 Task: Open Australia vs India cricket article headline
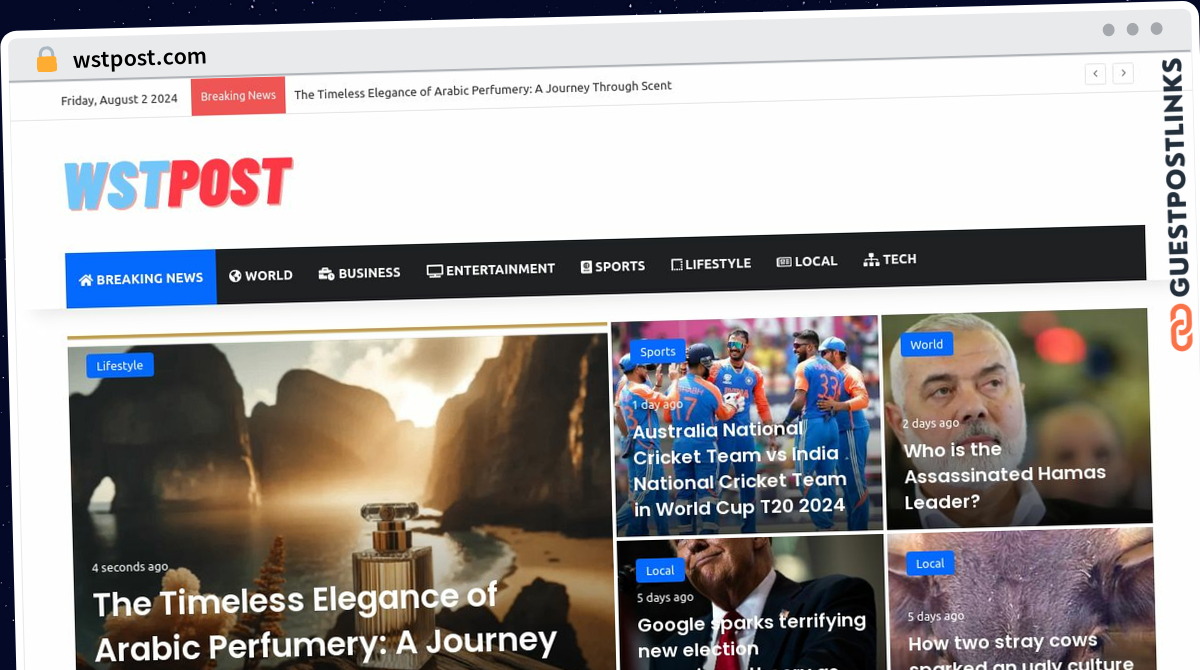[x=741, y=469]
